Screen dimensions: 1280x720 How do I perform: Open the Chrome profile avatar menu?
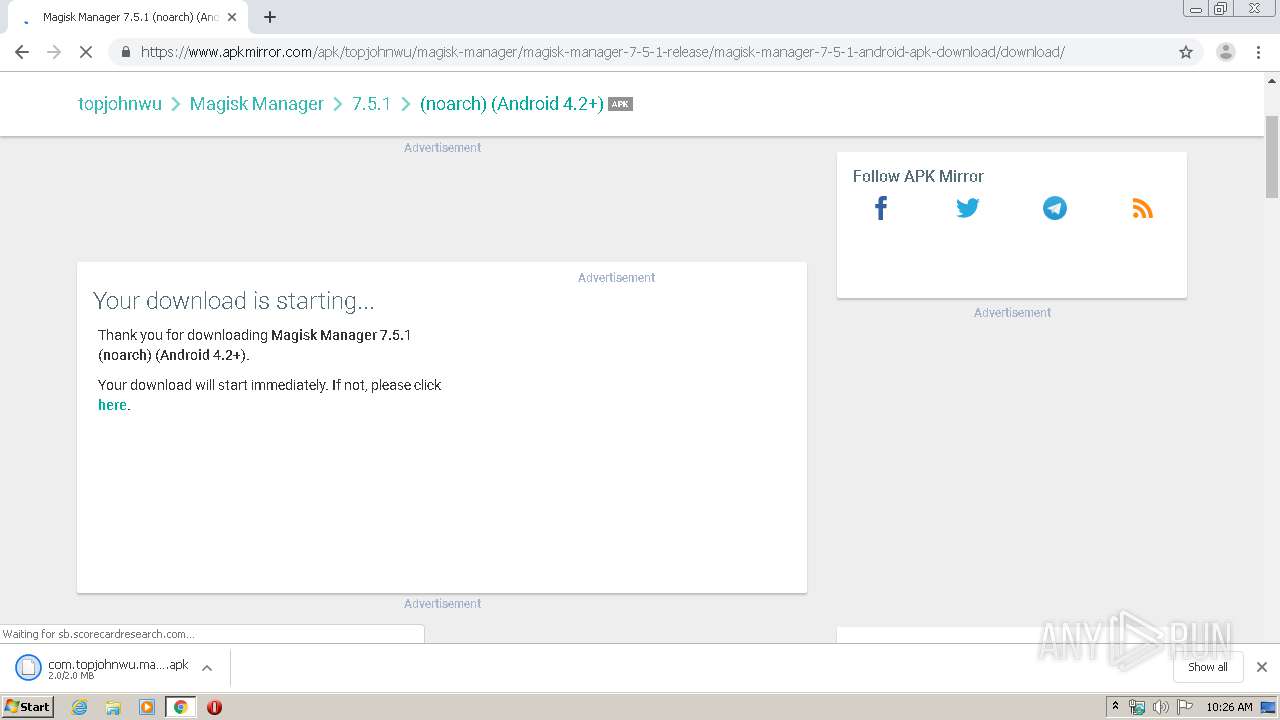coord(1226,52)
